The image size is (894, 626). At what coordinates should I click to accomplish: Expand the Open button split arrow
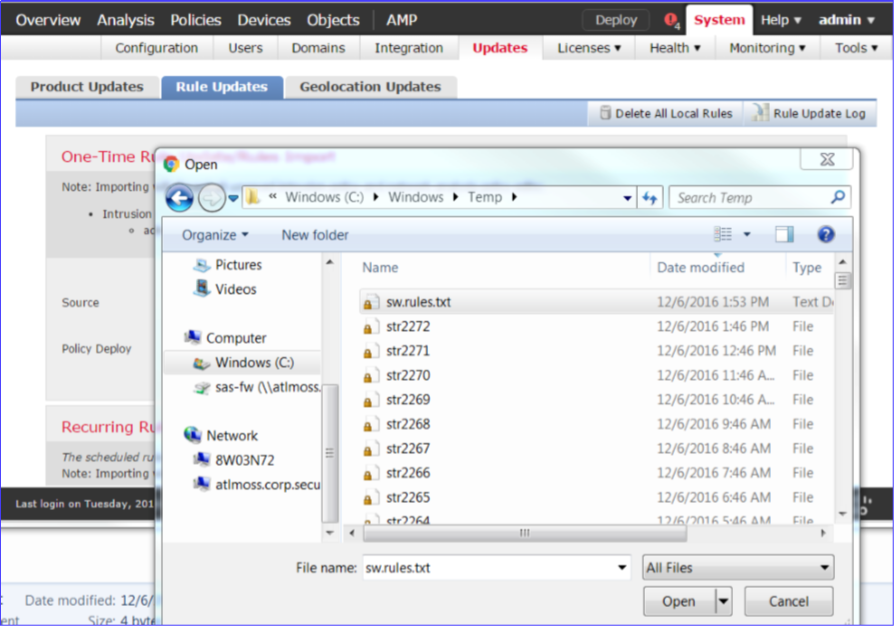tap(724, 601)
